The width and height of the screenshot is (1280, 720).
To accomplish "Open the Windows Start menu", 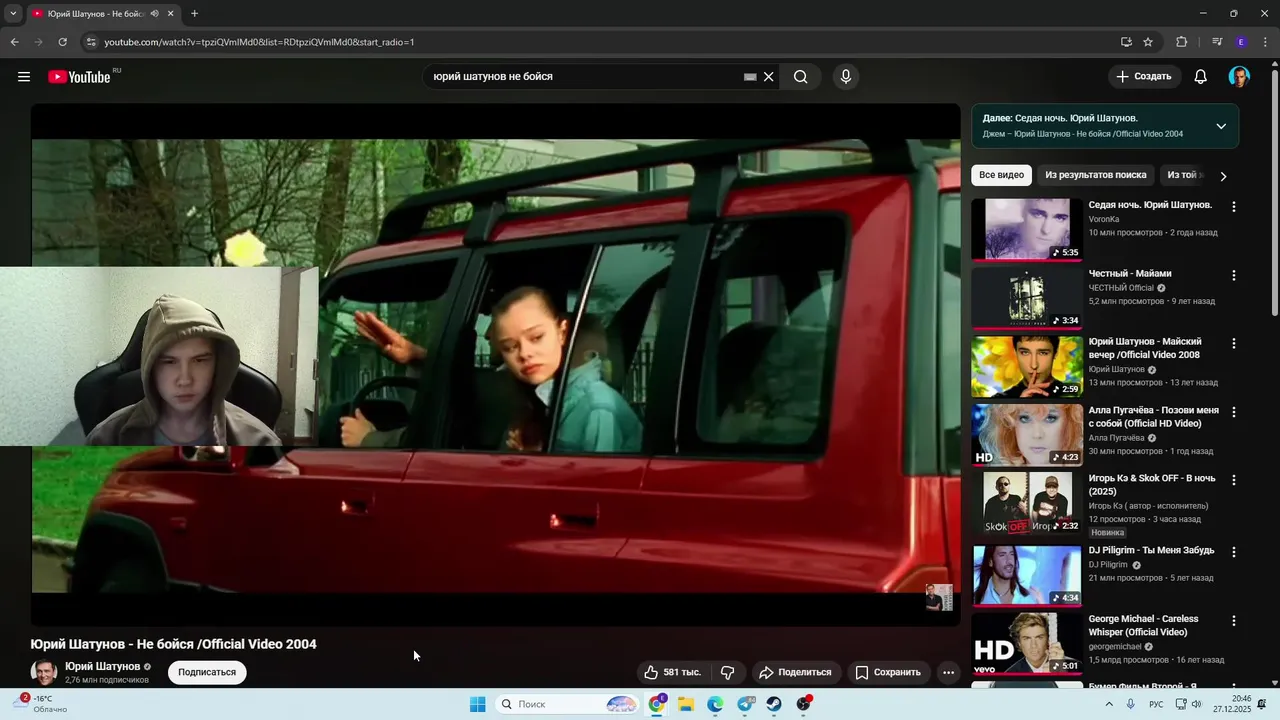I will point(478,704).
